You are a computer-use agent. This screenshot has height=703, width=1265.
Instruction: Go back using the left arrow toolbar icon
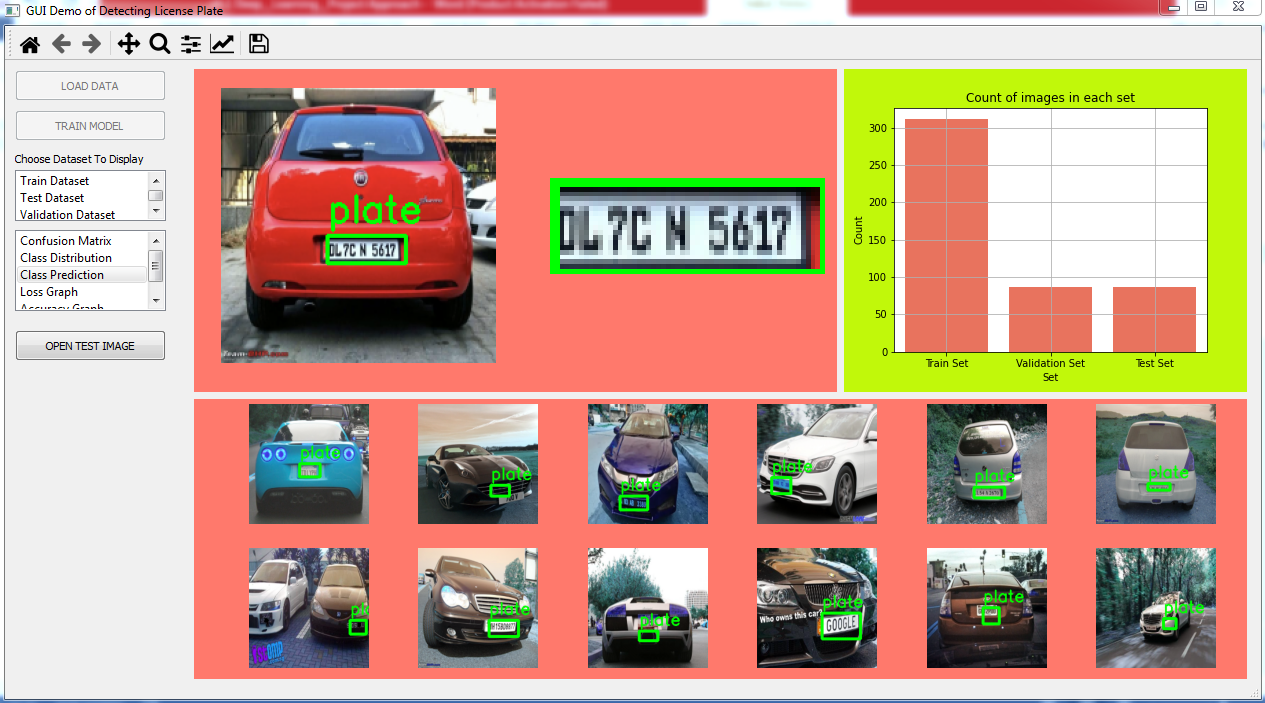pyautogui.click(x=60, y=43)
